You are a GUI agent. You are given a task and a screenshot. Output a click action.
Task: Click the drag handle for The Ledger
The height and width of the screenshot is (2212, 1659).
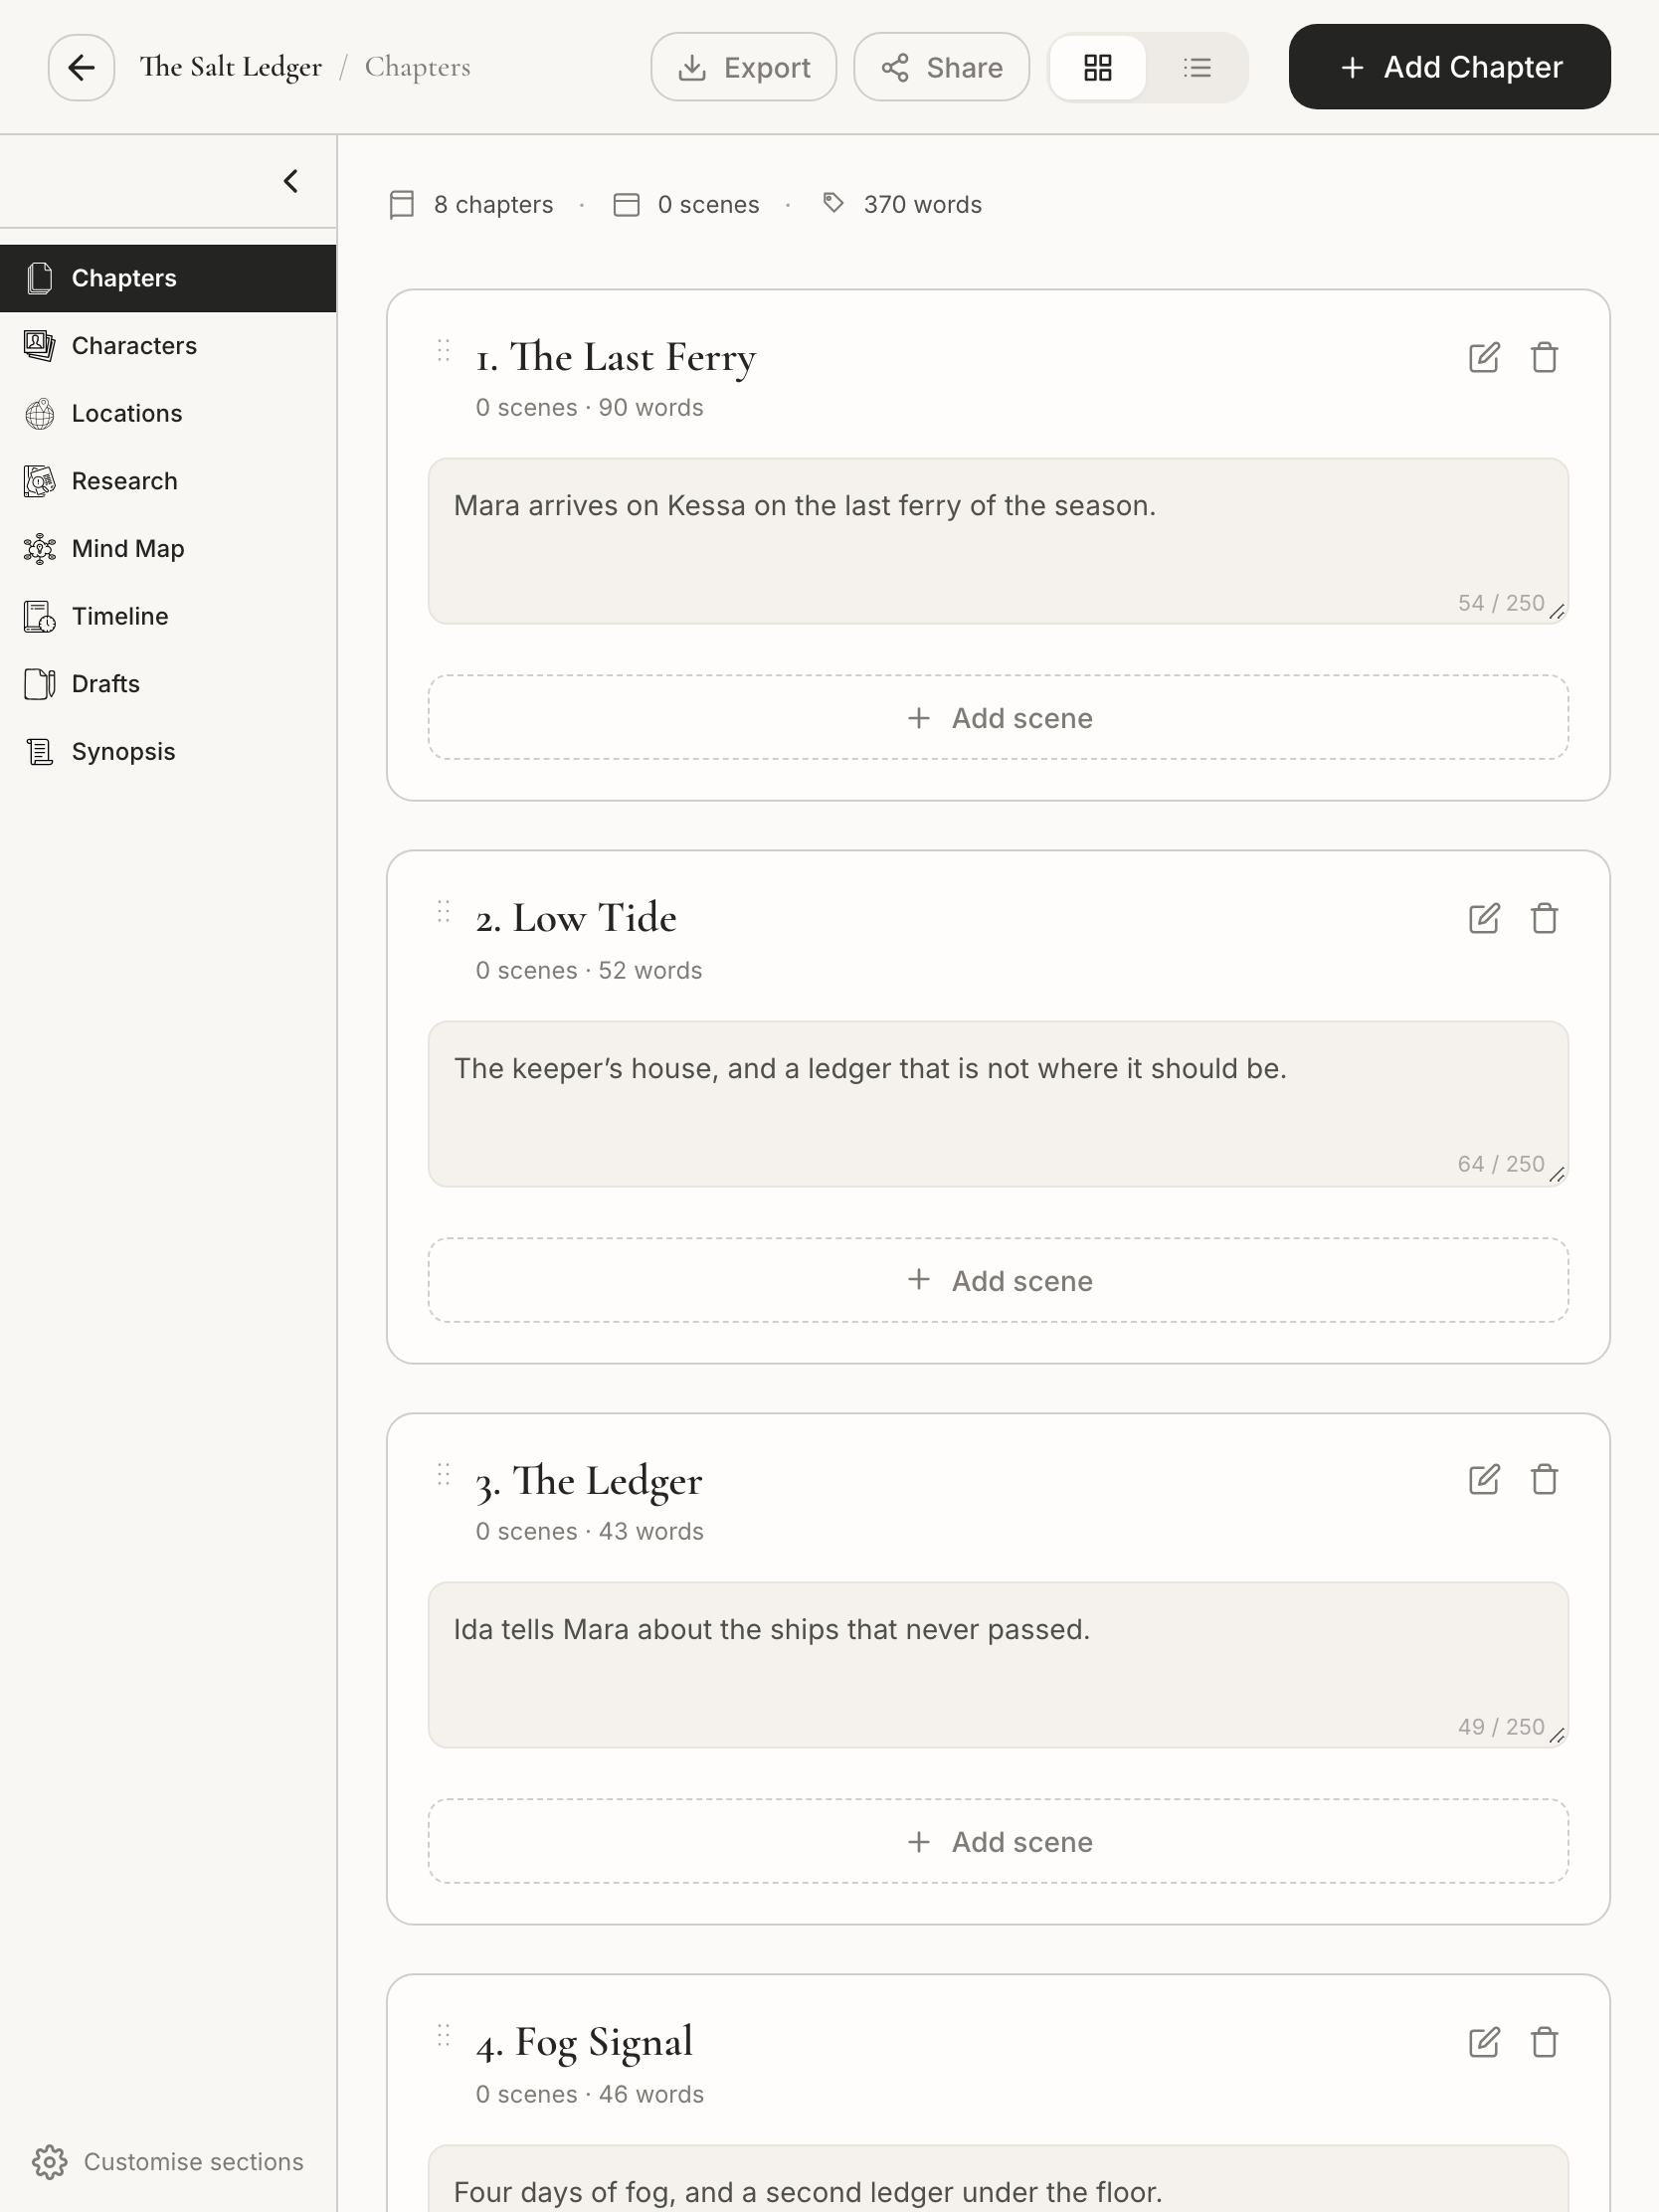coord(444,1475)
